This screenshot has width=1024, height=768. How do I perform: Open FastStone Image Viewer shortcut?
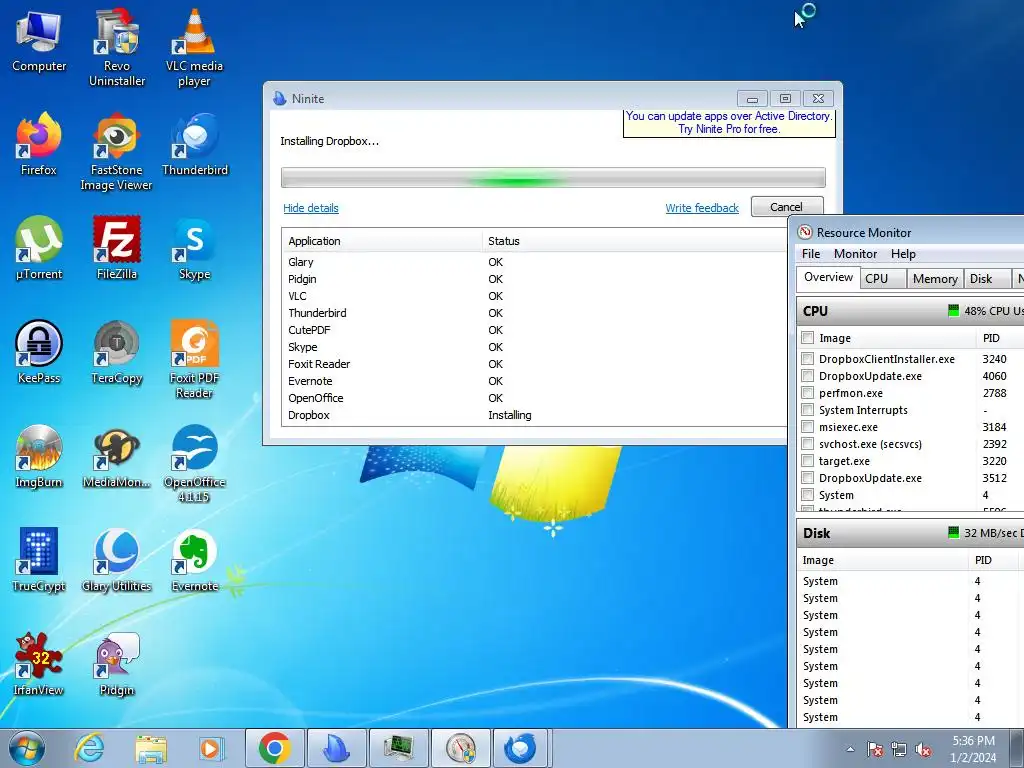click(117, 153)
